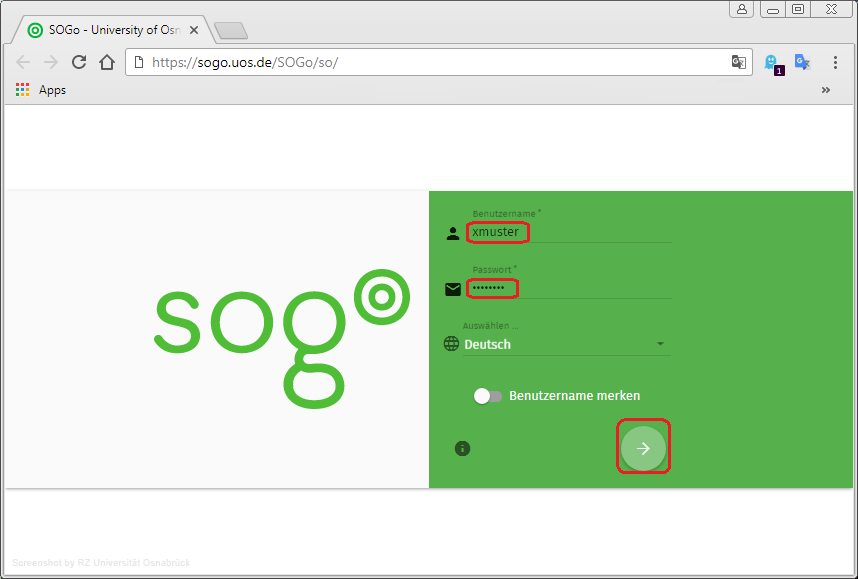Click the login arrow button
858x579 pixels.
(643, 448)
